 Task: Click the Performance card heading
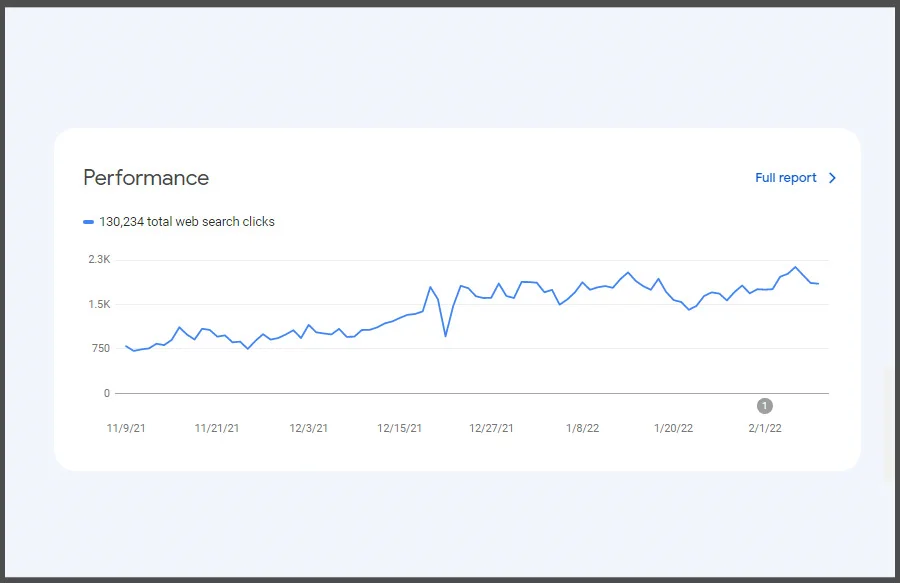pos(146,178)
